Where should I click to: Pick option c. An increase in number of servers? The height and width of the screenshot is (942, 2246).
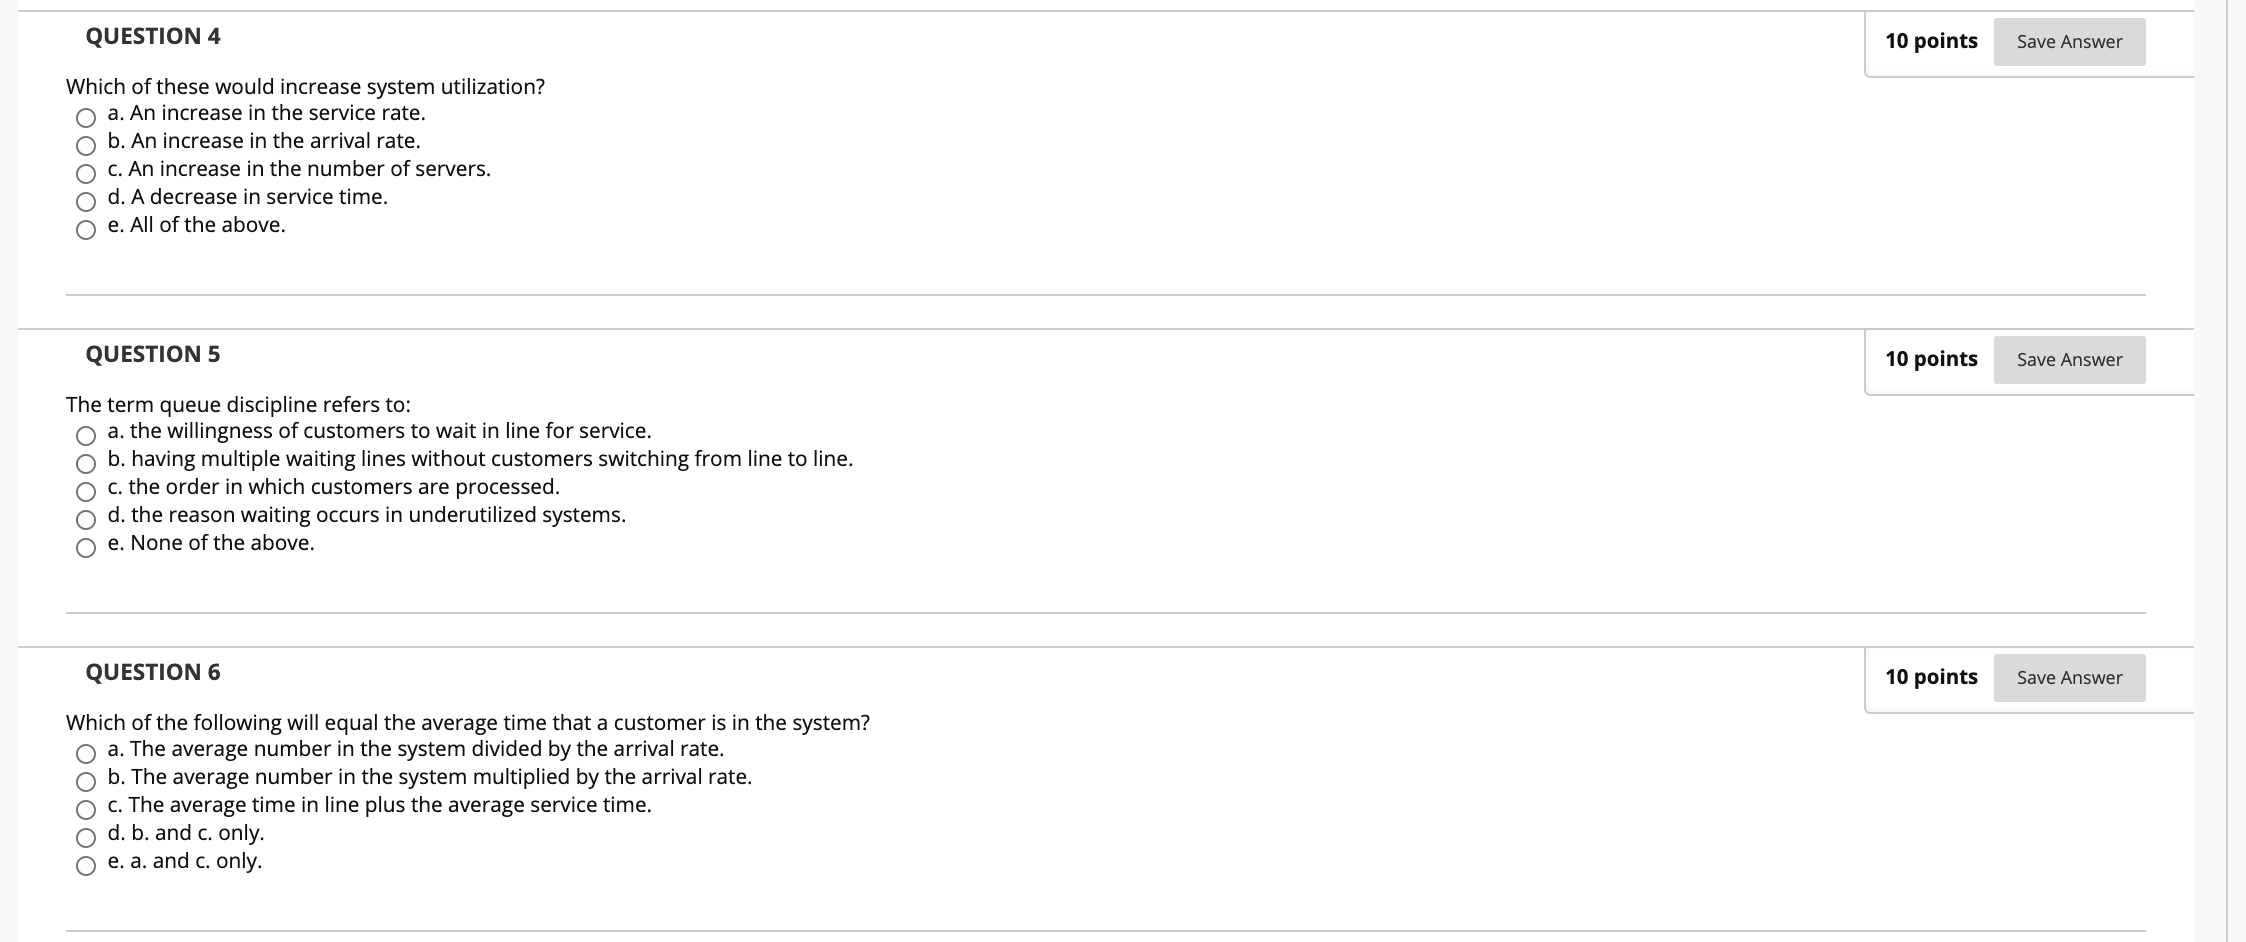86,174
